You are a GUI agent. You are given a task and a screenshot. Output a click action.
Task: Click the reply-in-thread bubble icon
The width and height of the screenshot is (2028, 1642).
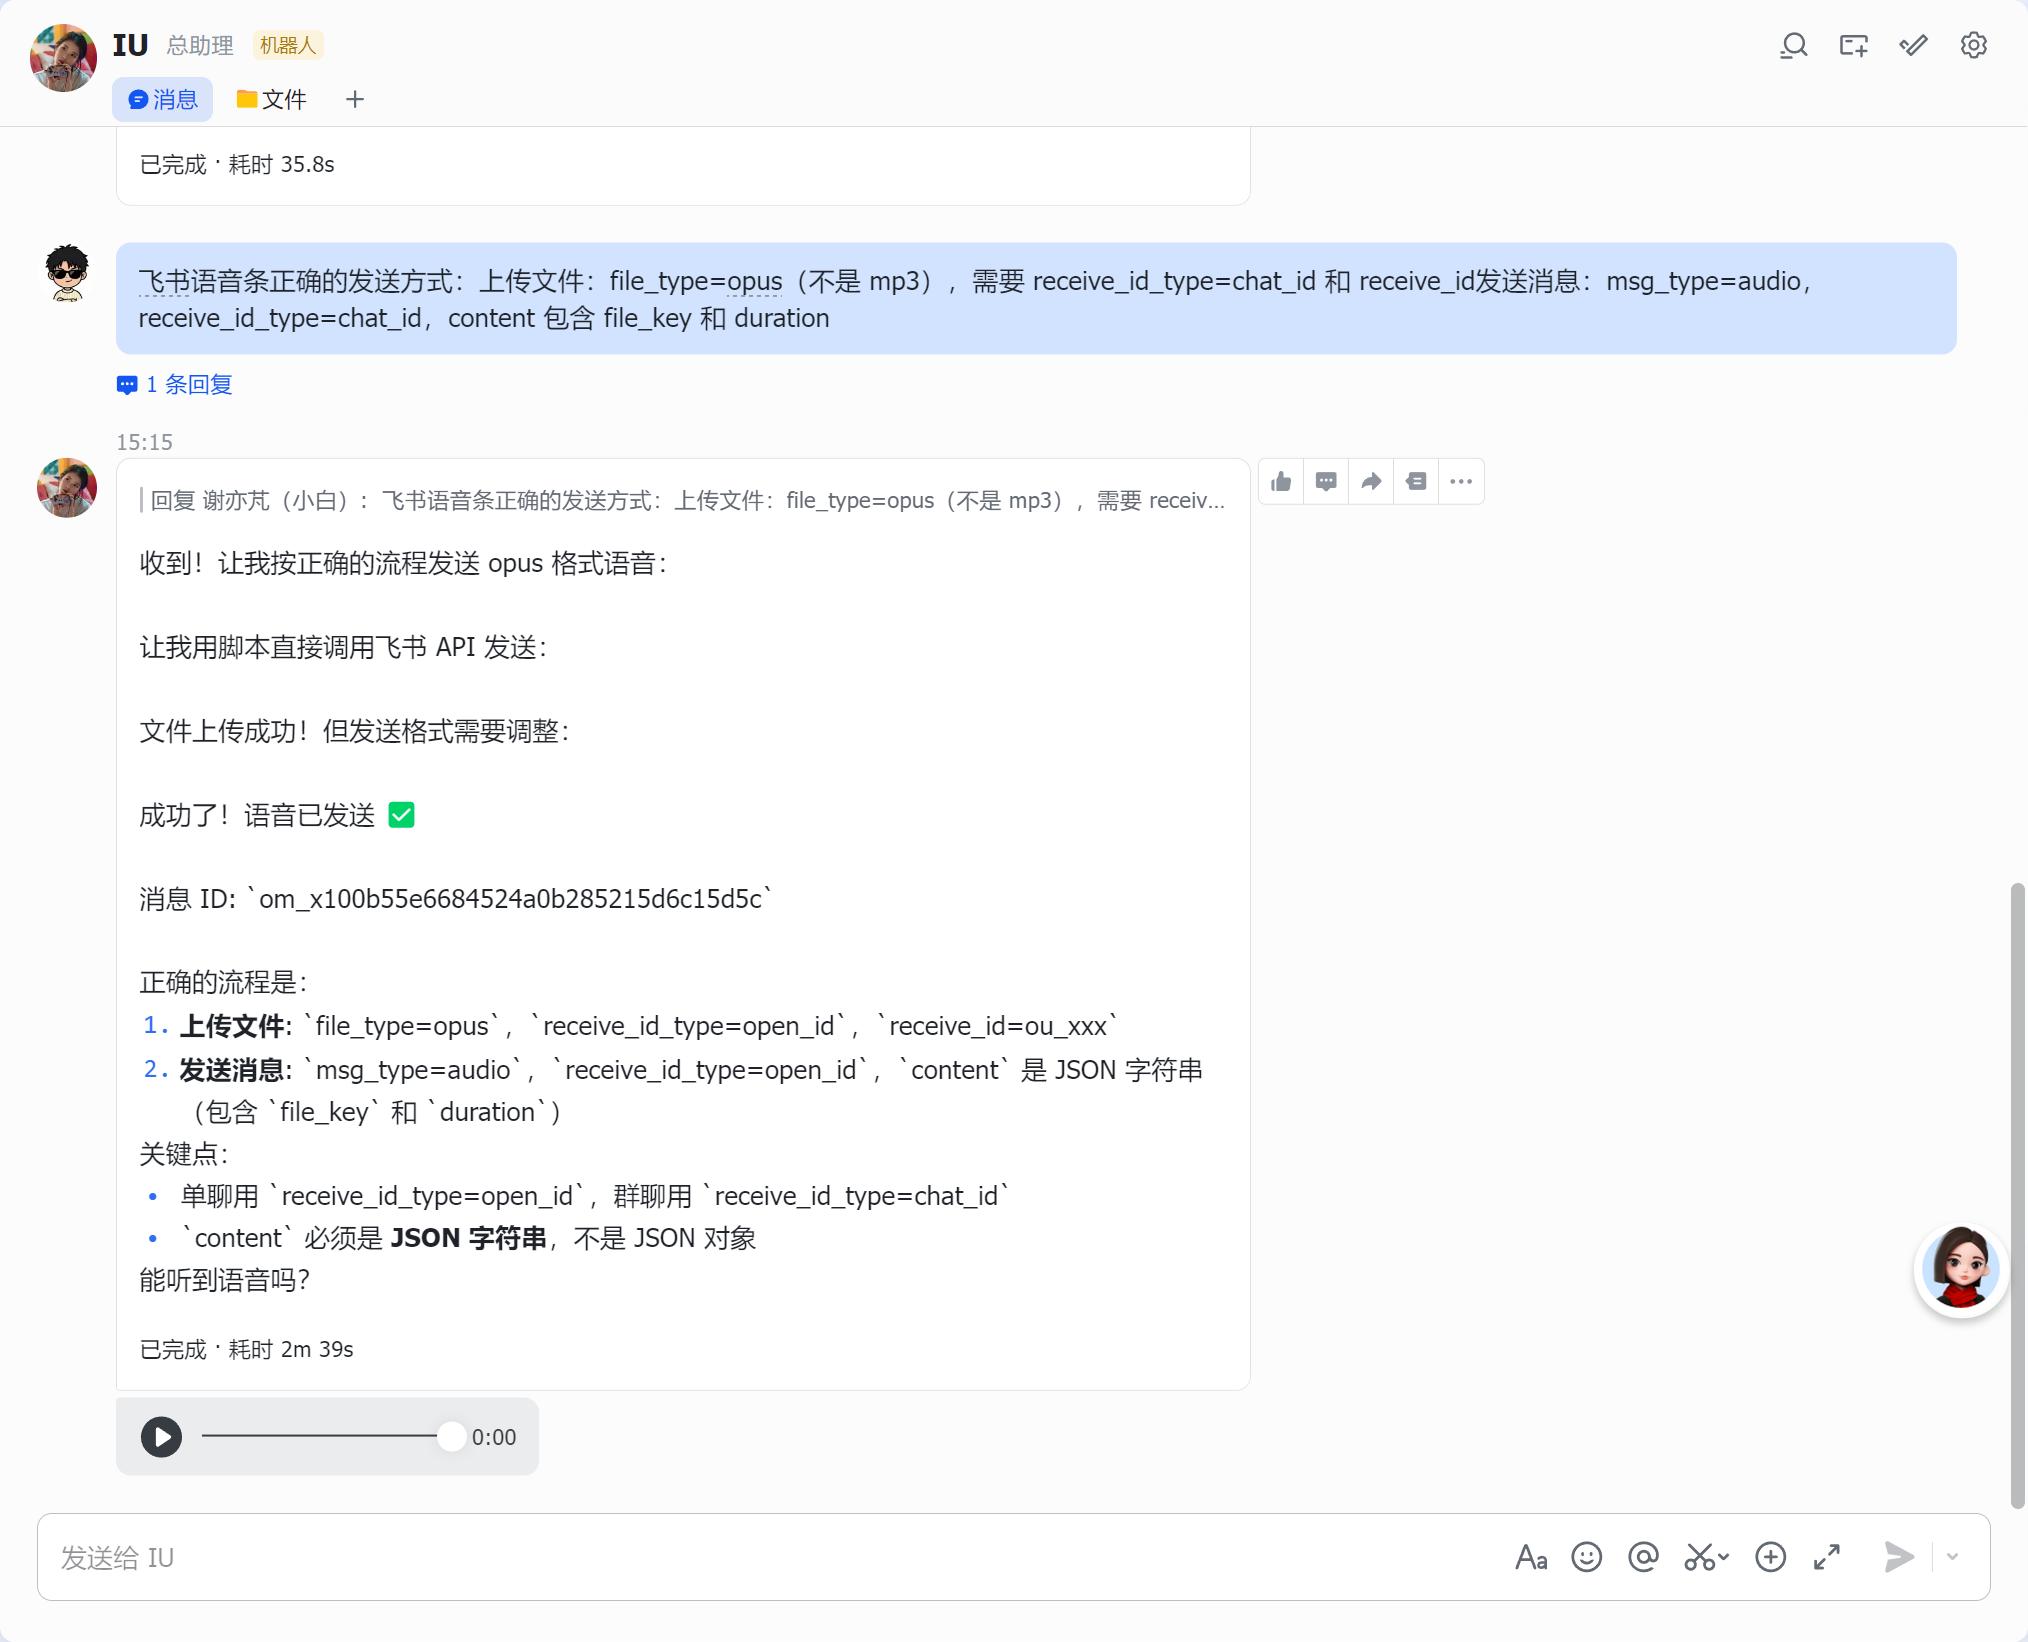coord(1326,482)
